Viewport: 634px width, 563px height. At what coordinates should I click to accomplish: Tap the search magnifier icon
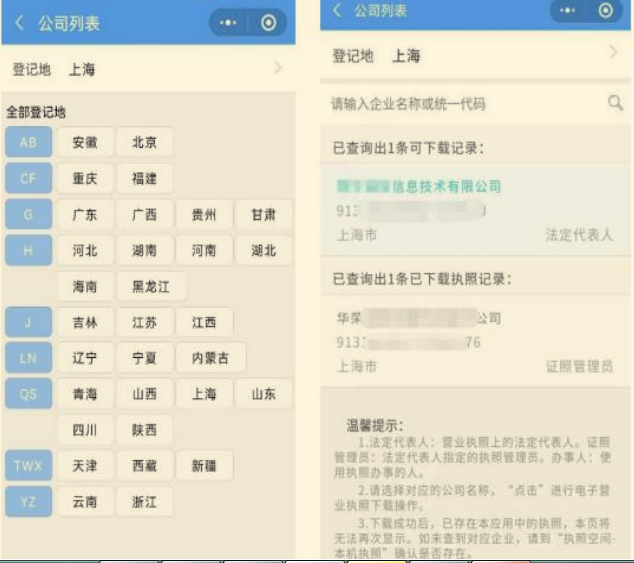tap(615, 103)
